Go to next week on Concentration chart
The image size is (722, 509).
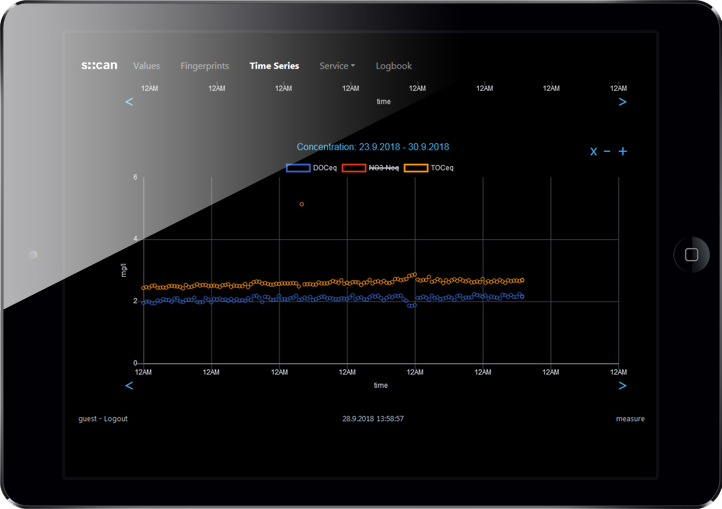pos(622,386)
